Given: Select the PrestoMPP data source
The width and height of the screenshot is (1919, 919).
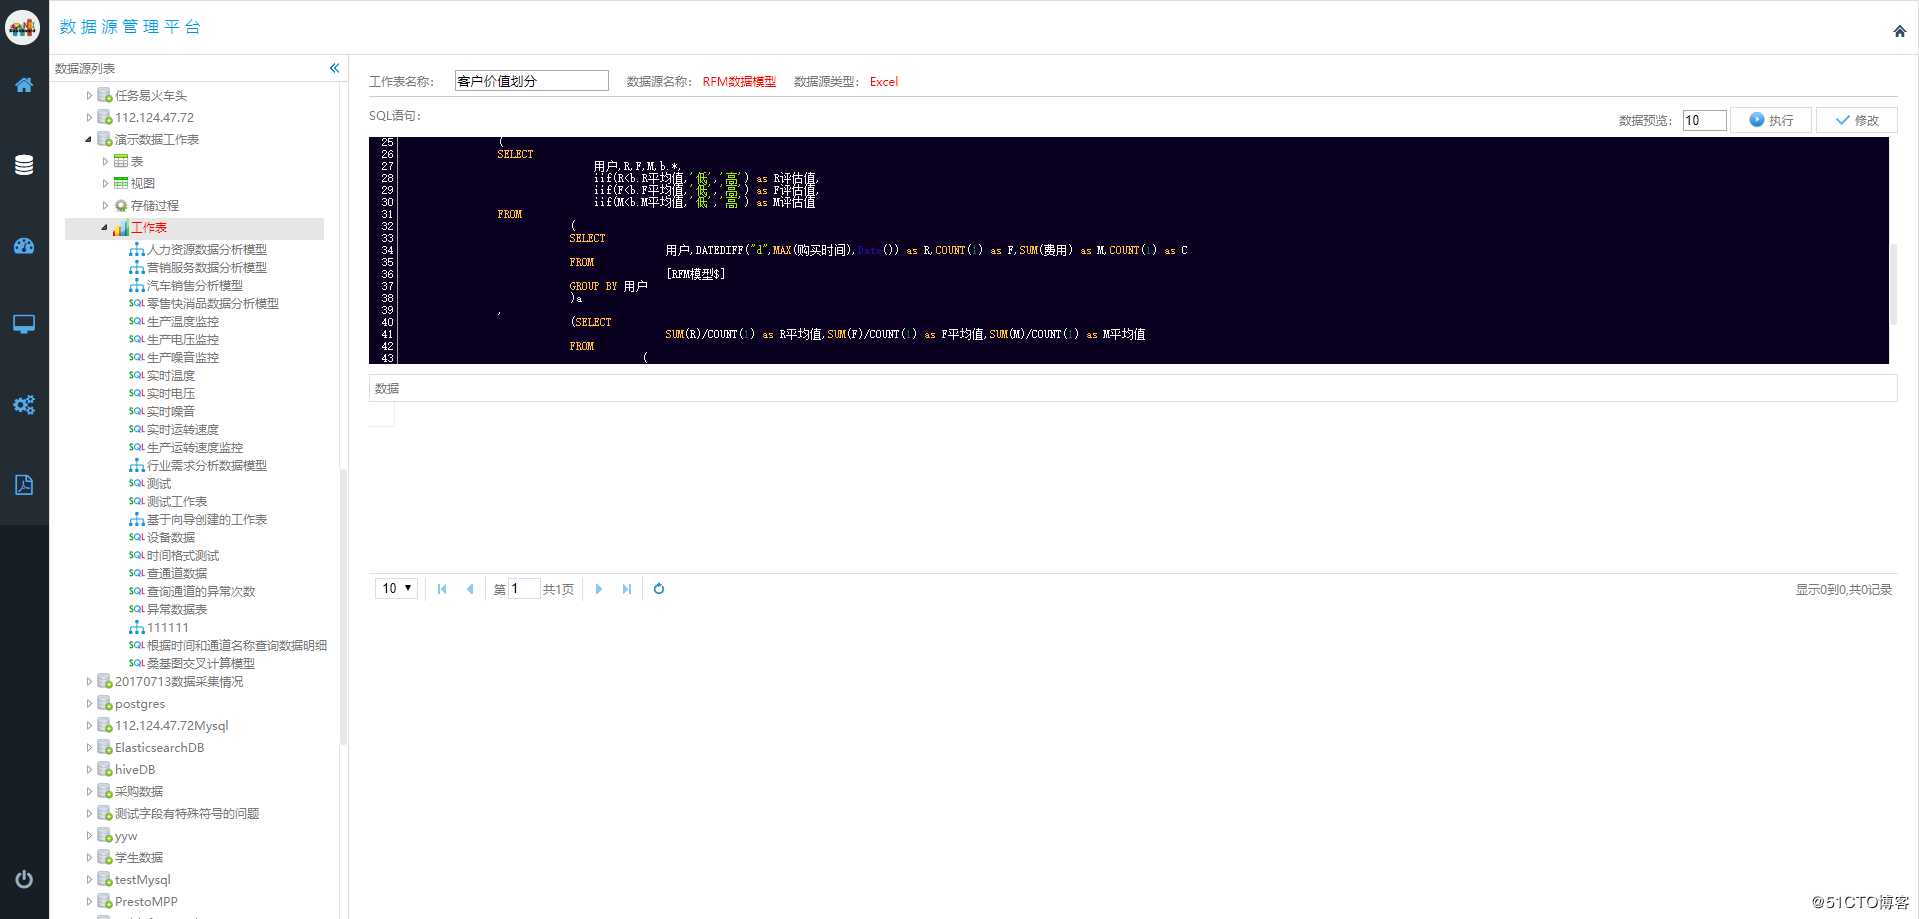Looking at the screenshot, I should coord(146,902).
